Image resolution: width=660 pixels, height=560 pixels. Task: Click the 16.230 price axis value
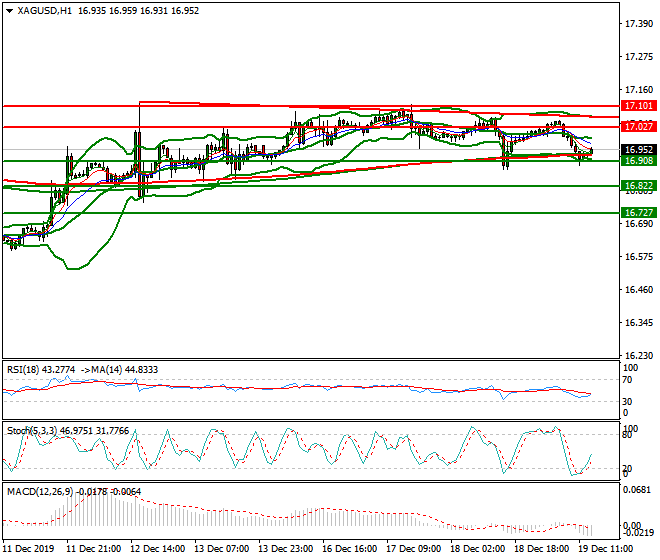pyautogui.click(x=639, y=356)
